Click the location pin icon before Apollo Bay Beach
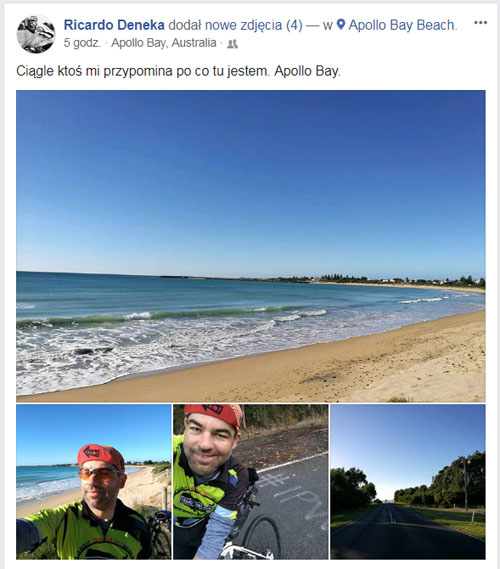500x569 pixels. 341,25
